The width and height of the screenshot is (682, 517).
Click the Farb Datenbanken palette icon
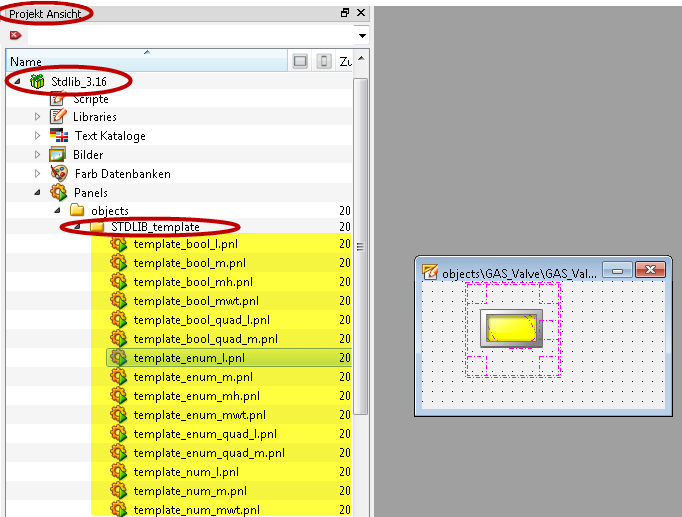click(x=57, y=173)
